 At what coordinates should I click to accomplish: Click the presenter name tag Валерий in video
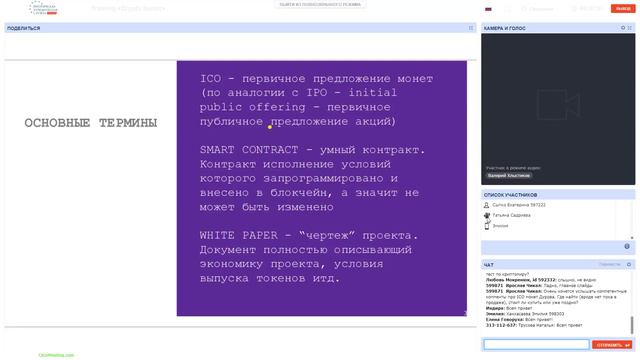(x=509, y=176)
